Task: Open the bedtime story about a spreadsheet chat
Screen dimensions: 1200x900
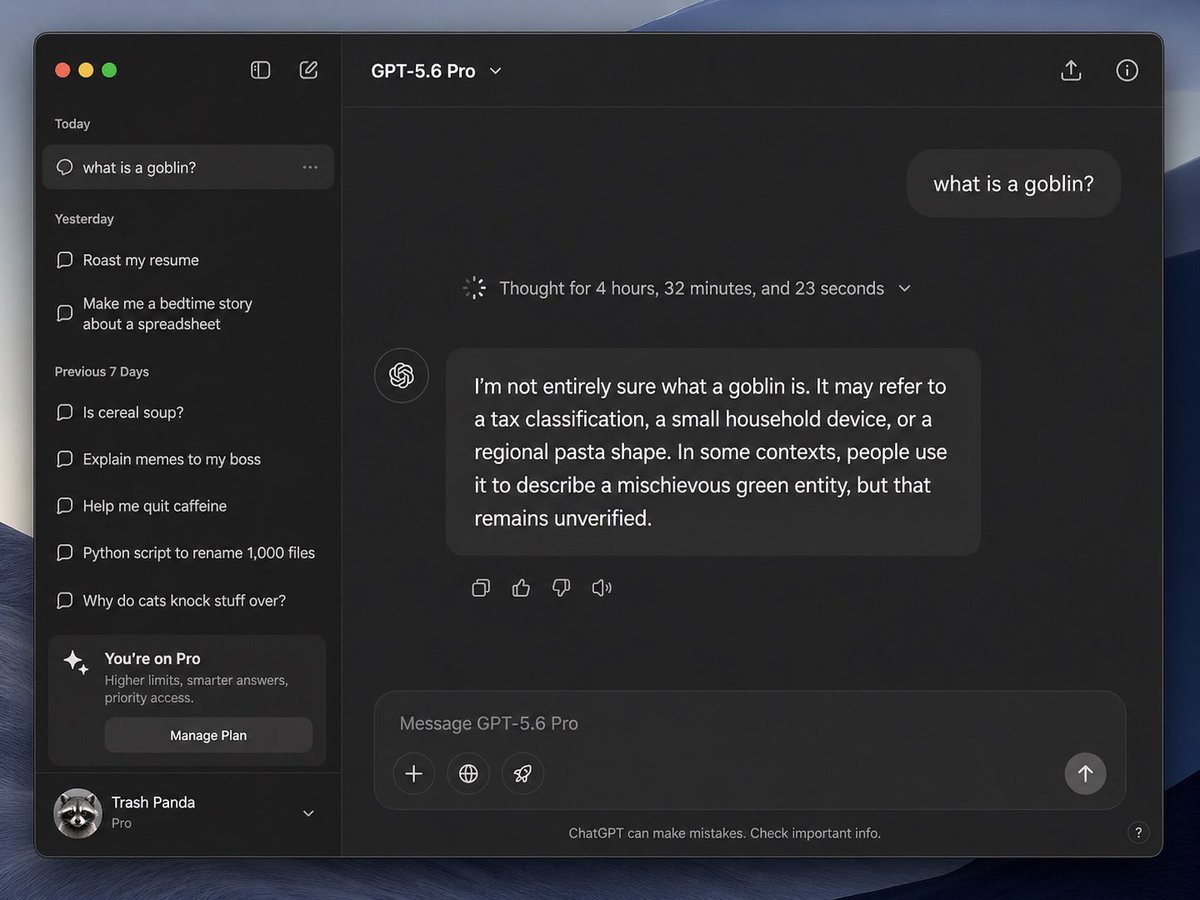Action: 188,313
